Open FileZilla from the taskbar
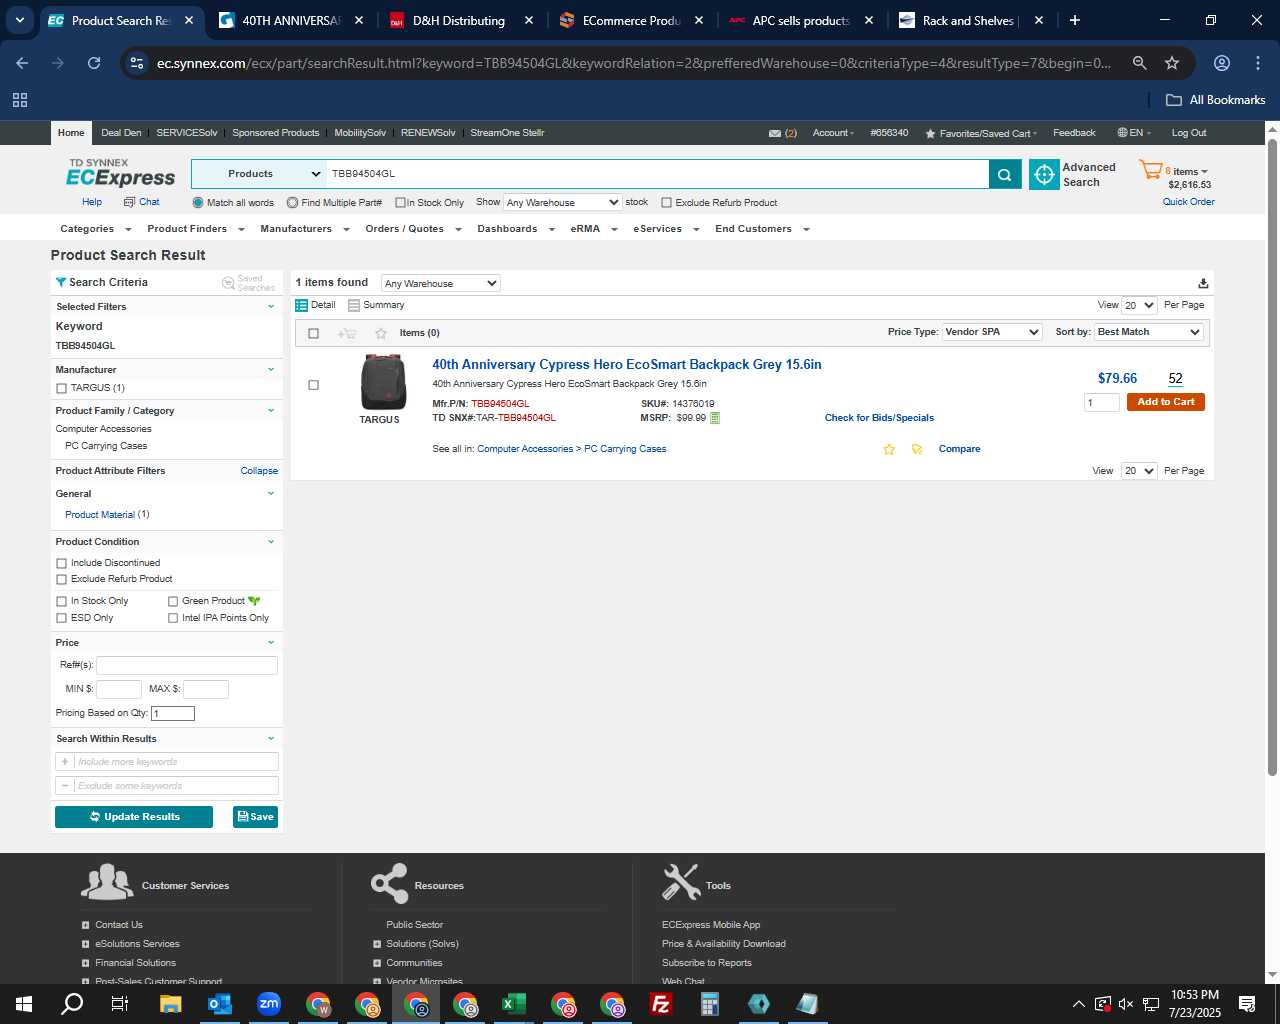The image size is (1280, 1024). coord(661,1004)
